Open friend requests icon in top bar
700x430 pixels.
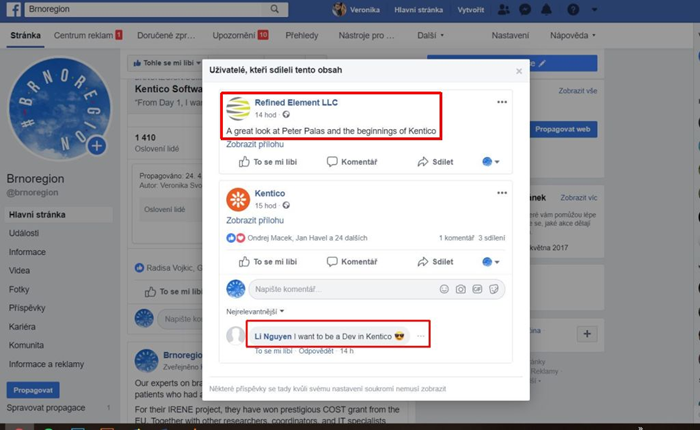click(504, 9)
